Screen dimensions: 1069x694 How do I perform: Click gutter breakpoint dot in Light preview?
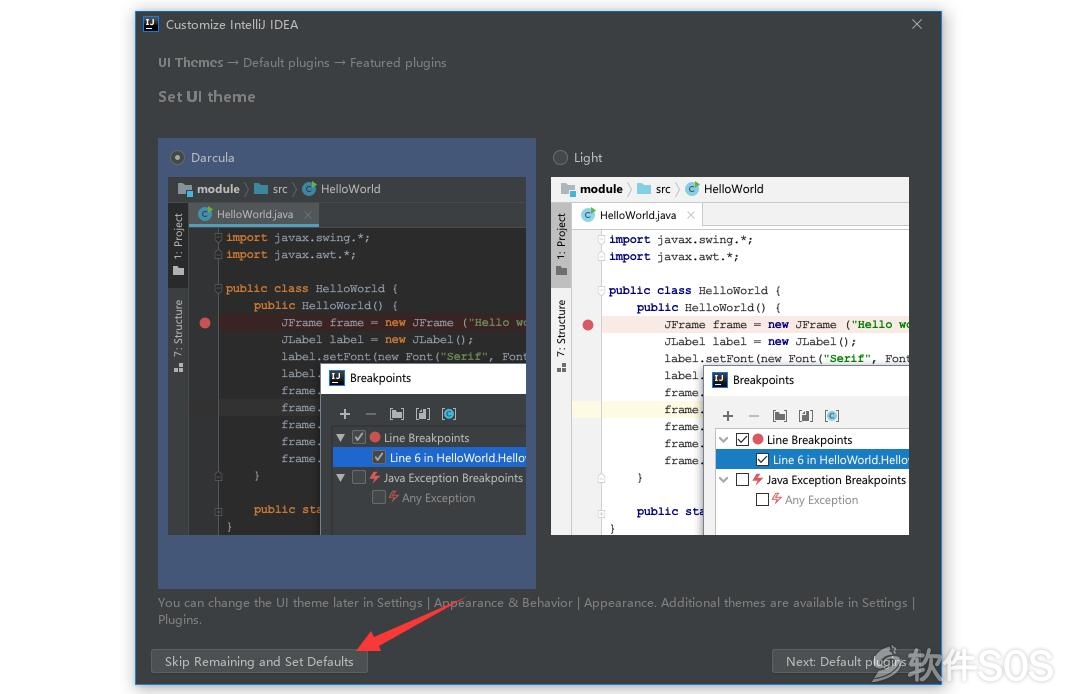(588, 325)
